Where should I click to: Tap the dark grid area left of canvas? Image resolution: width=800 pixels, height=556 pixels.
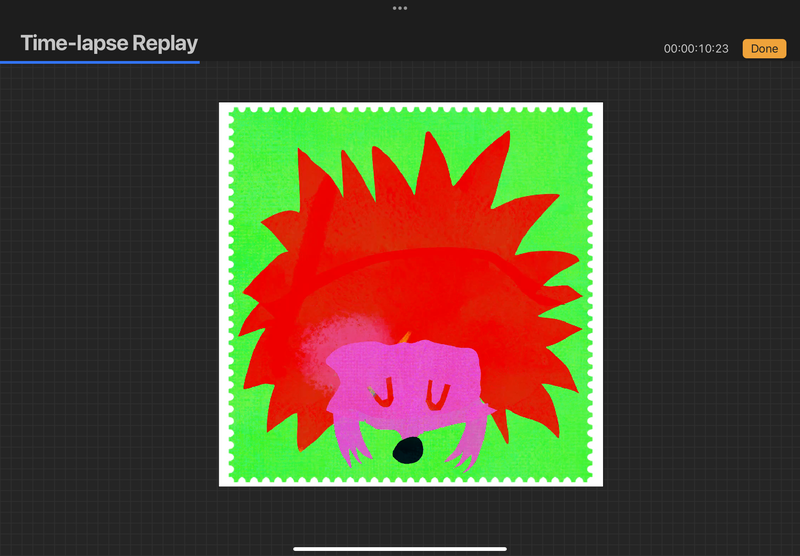click(x=110, y=300)
